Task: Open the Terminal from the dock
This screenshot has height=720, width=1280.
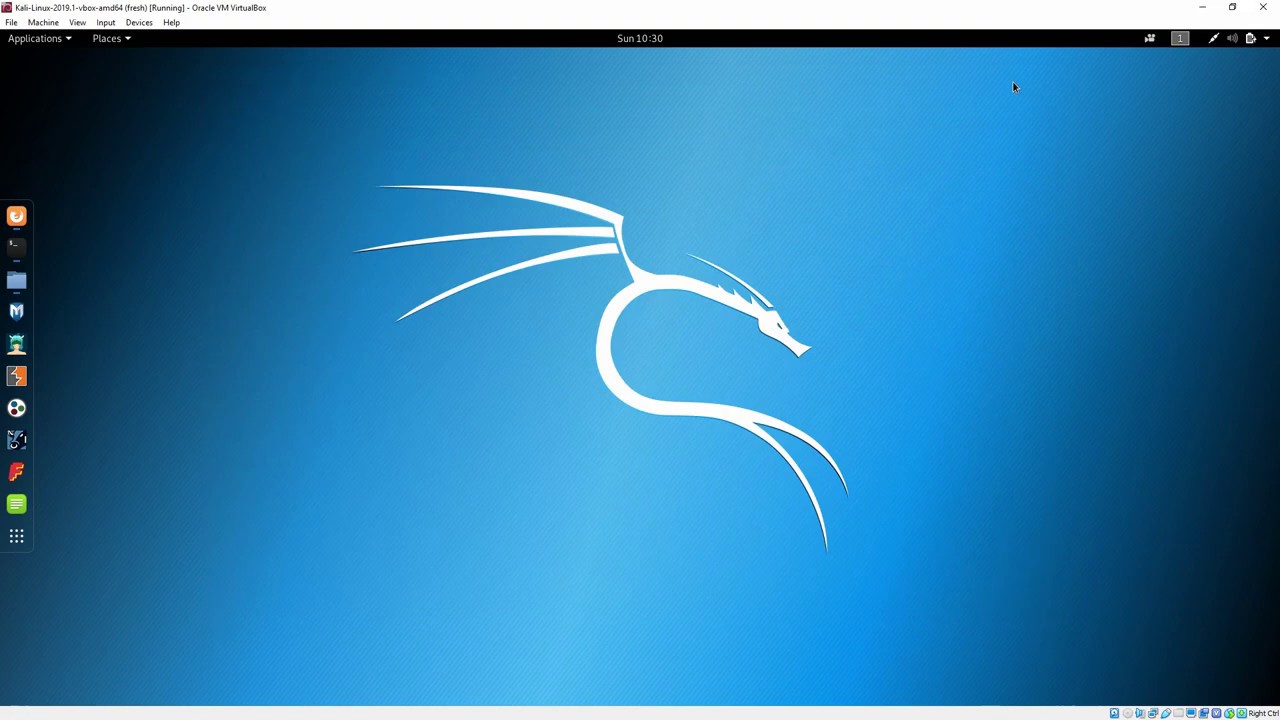Action: (x=16, y=247)
